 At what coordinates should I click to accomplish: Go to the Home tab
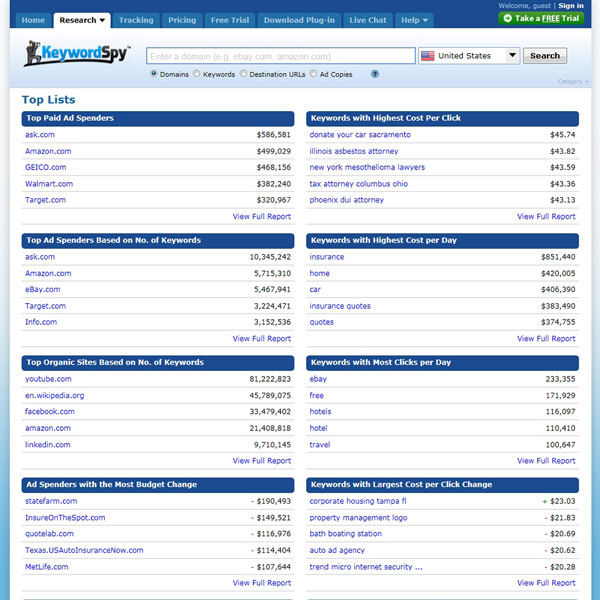(33, 20)
